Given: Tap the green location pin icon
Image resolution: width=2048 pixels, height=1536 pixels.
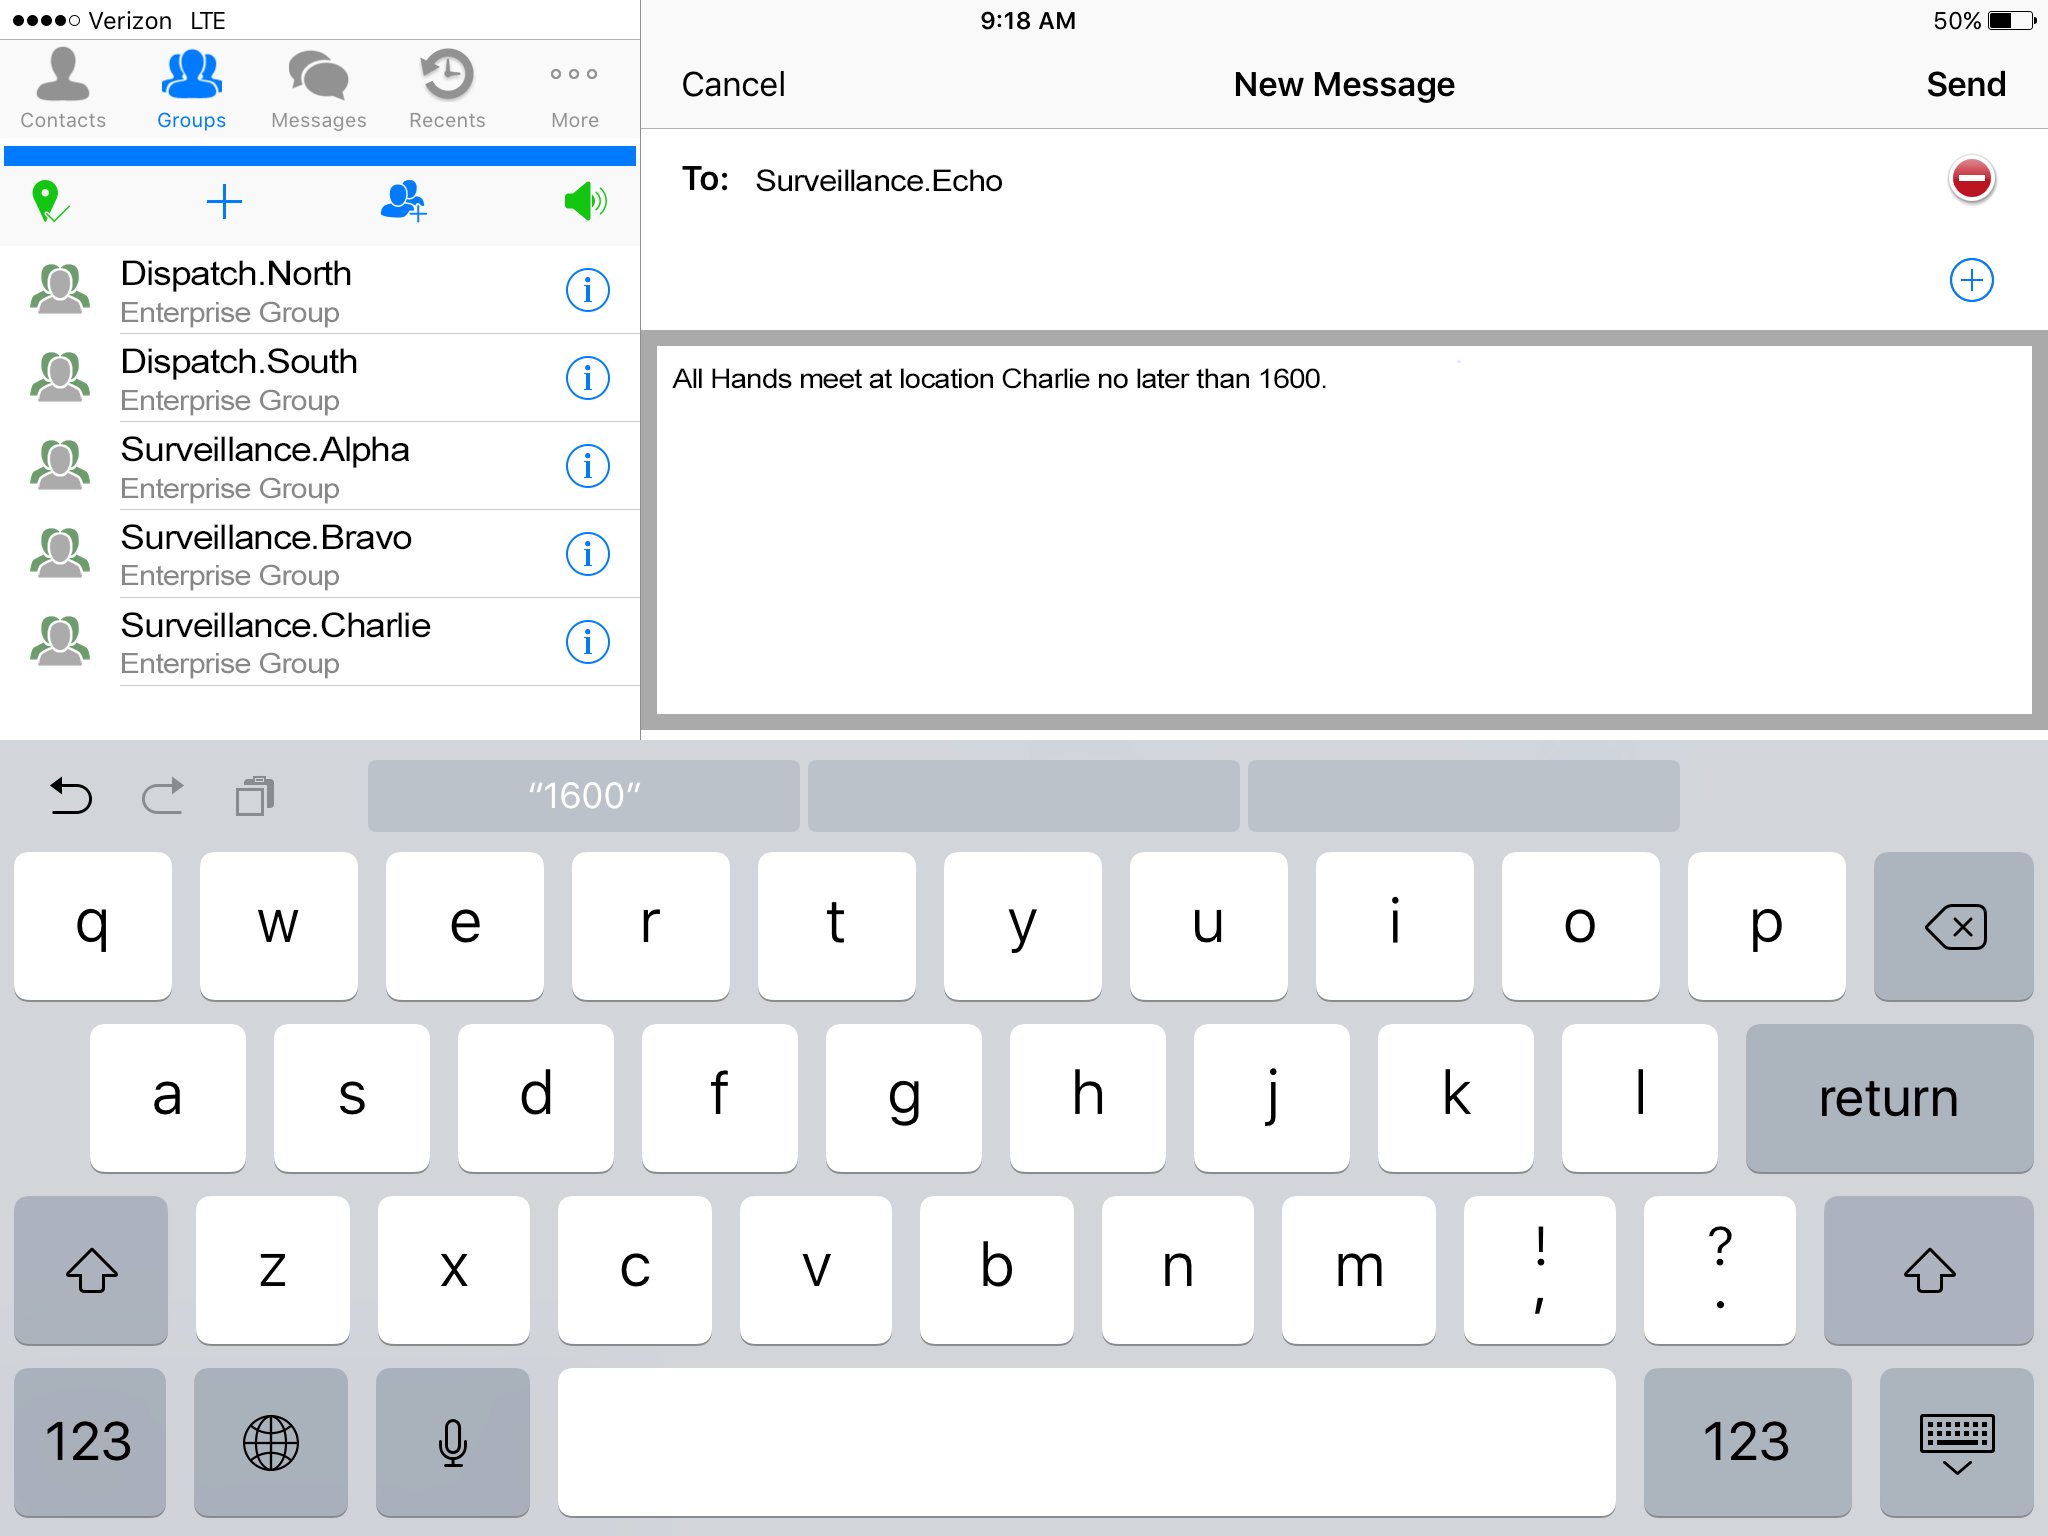Looking at the screenshot, I should point(49,201).
